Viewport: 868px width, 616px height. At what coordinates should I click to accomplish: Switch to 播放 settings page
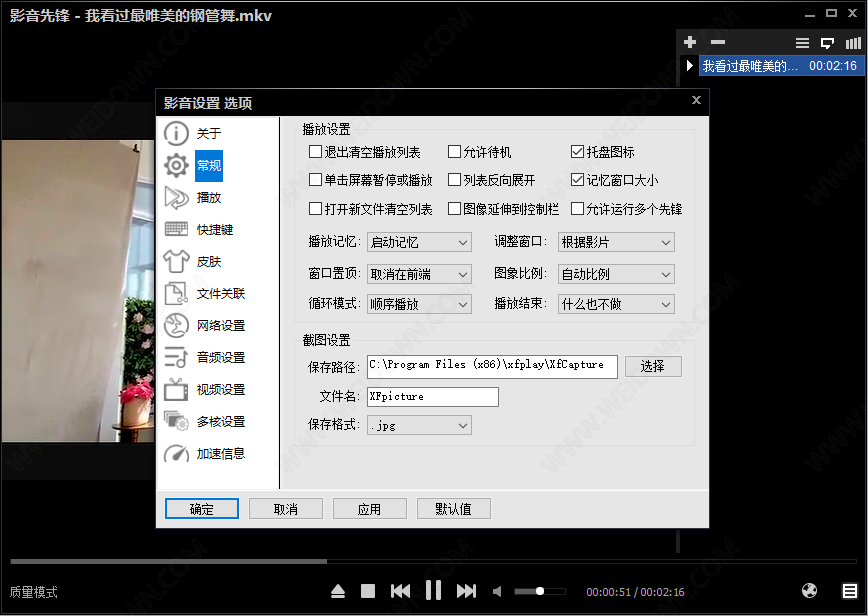[x=209, y=198]
